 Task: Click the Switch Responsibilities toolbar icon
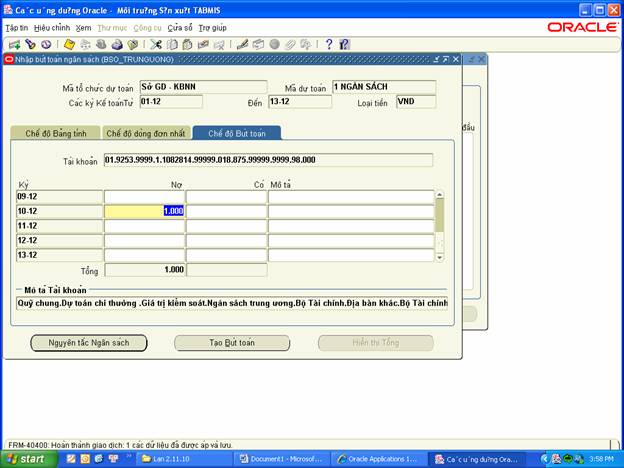(x=101, y=44)
